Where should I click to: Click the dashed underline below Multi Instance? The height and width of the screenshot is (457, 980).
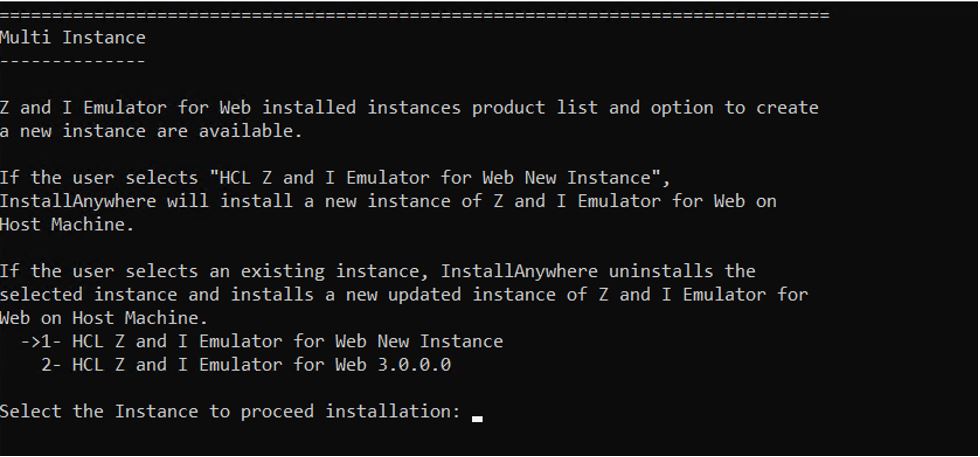coord(73,61)
